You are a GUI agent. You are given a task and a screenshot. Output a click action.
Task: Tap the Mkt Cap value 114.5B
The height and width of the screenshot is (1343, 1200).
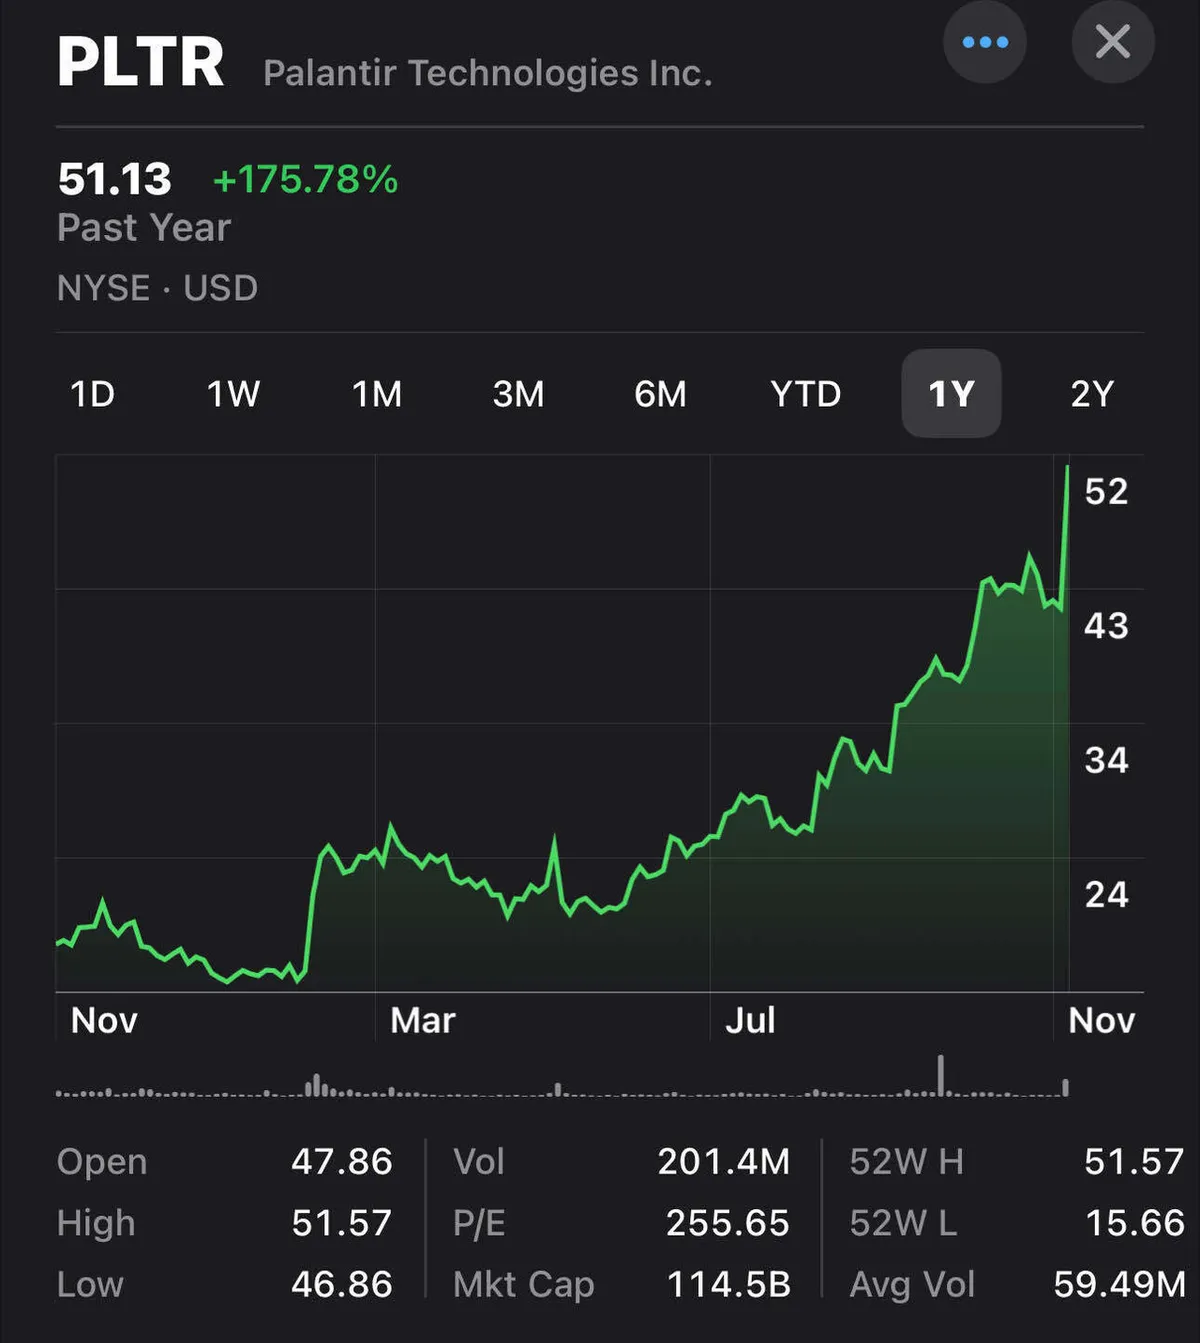coord(728,1284)
